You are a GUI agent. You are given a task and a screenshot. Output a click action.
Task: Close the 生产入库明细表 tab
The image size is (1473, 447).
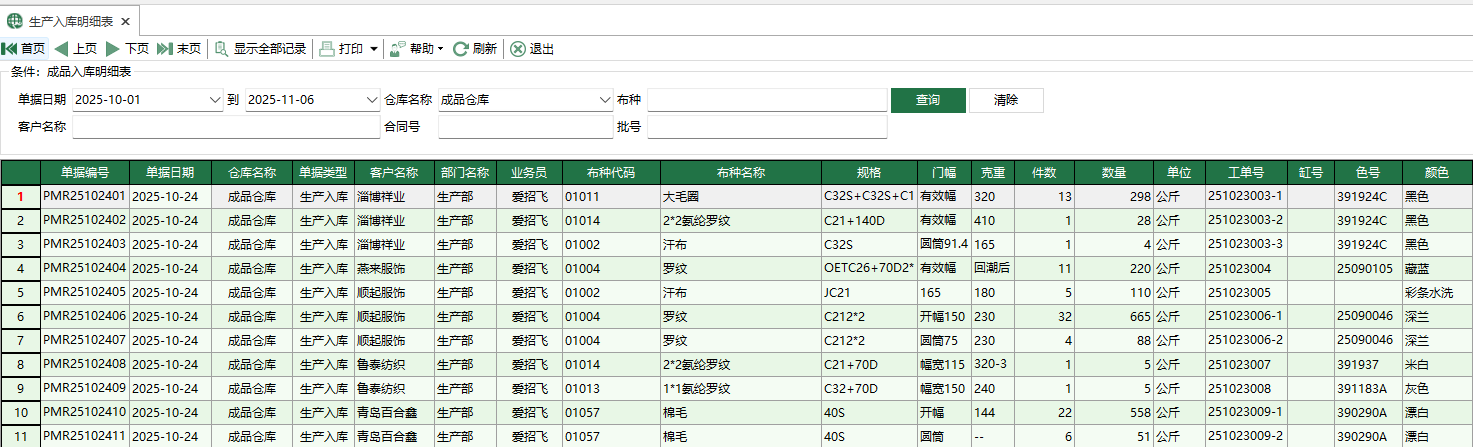click(124, 21)
